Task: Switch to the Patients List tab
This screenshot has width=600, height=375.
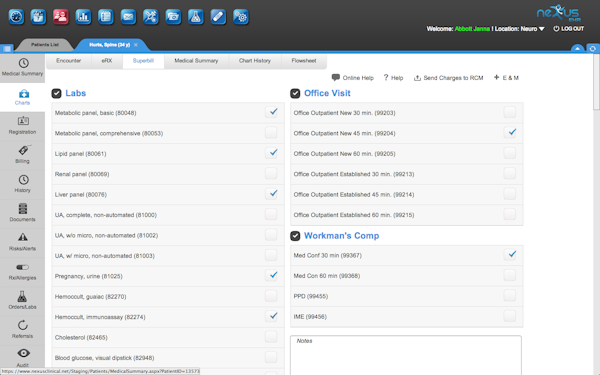Action: (45, 45)
